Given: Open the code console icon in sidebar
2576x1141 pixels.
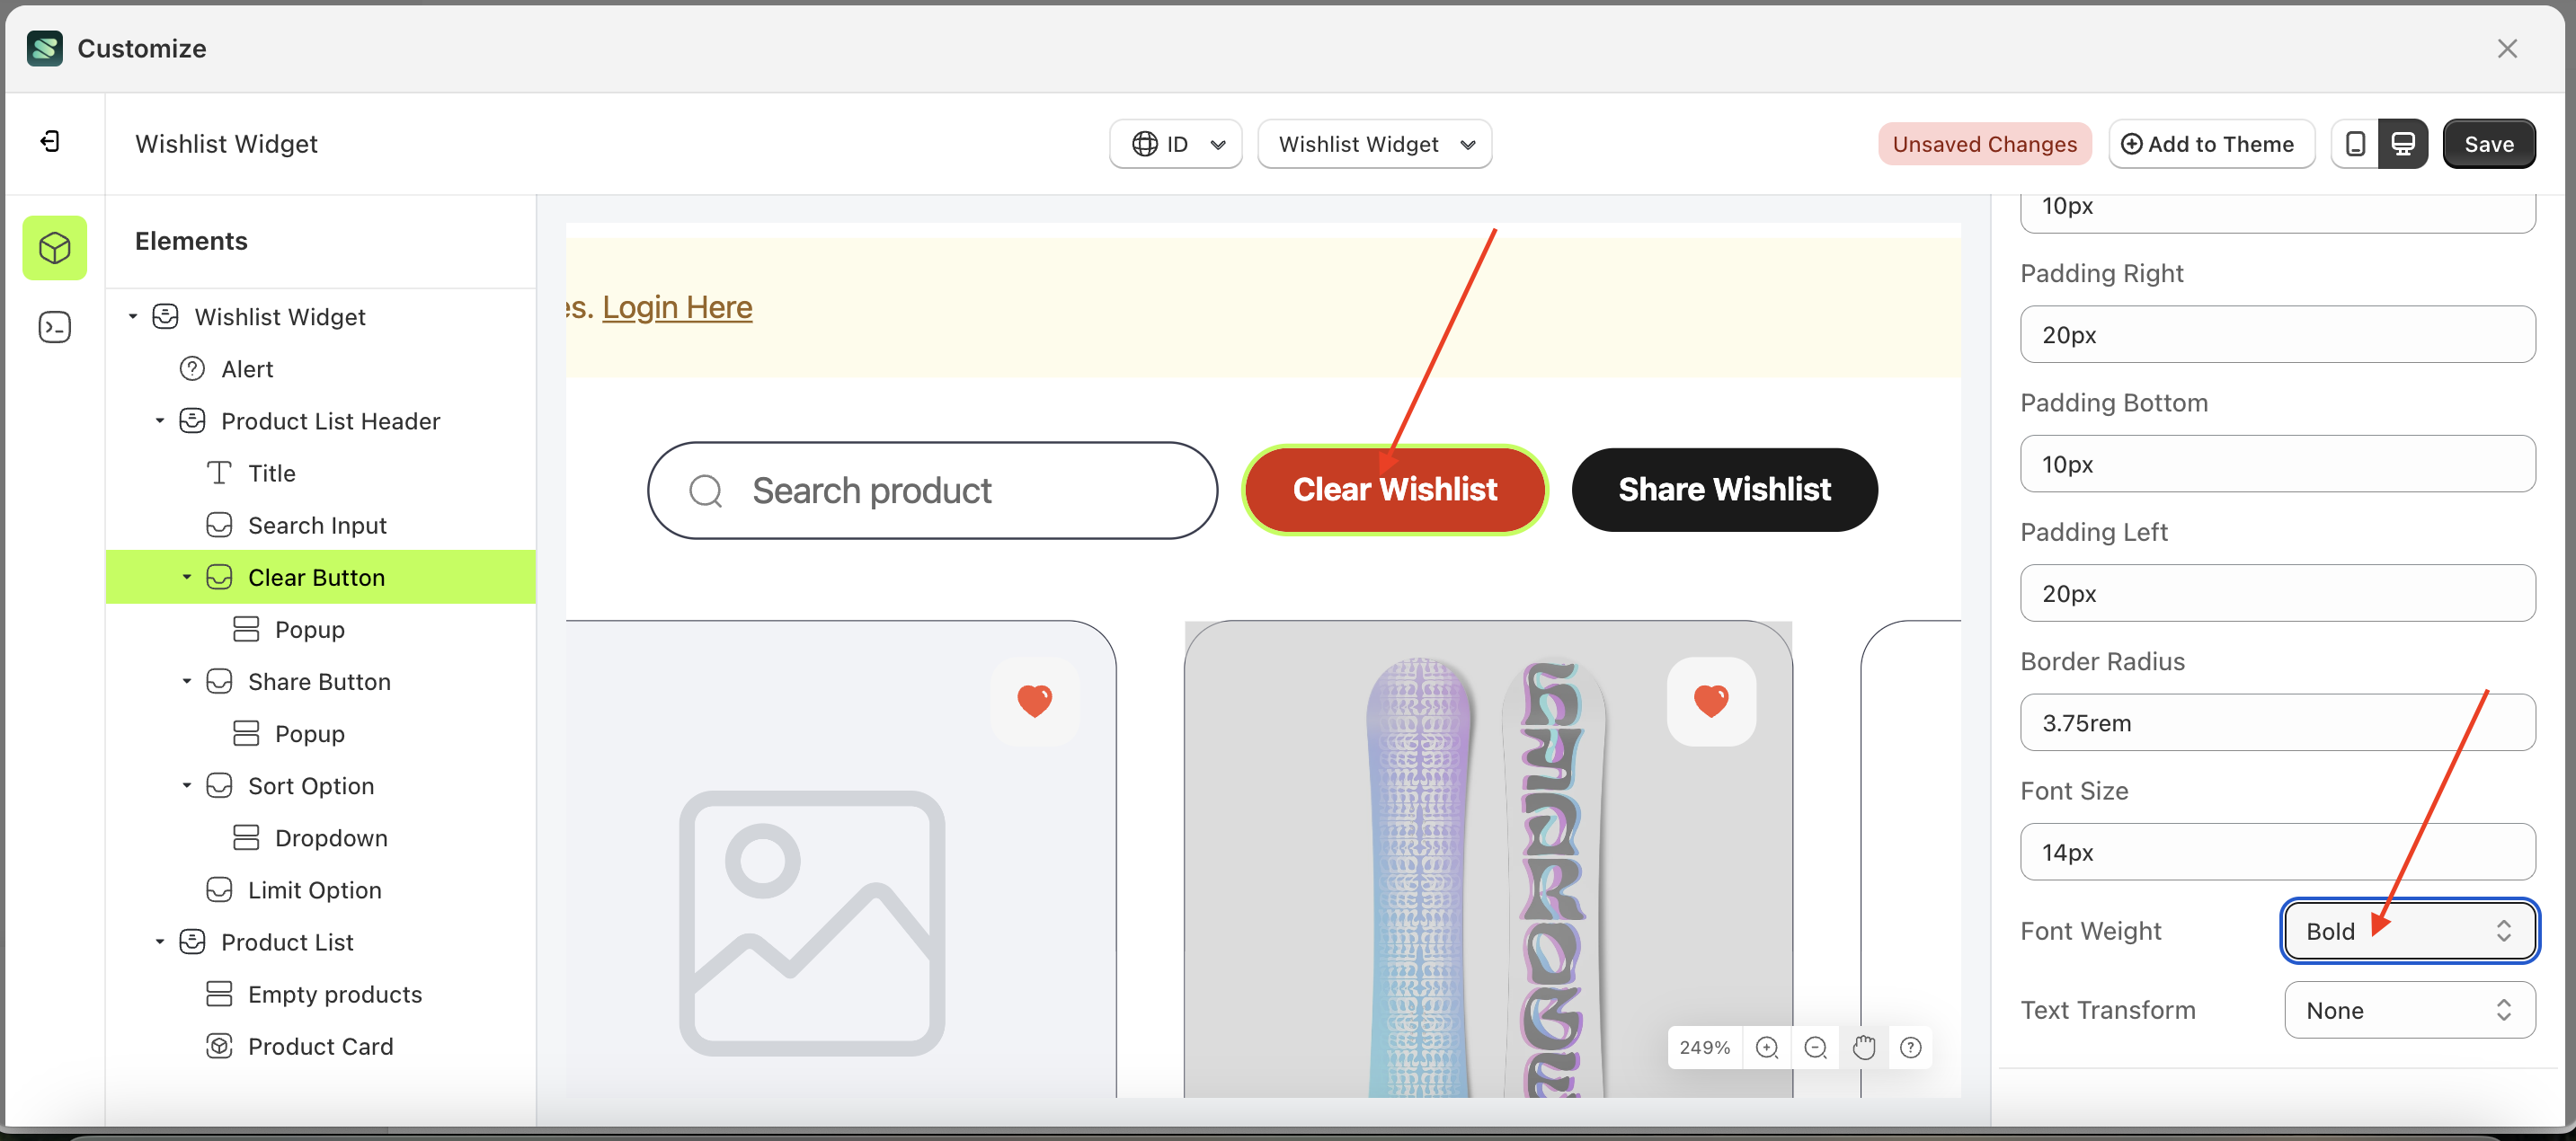Looking at the screenshot, I should [54, 326].
